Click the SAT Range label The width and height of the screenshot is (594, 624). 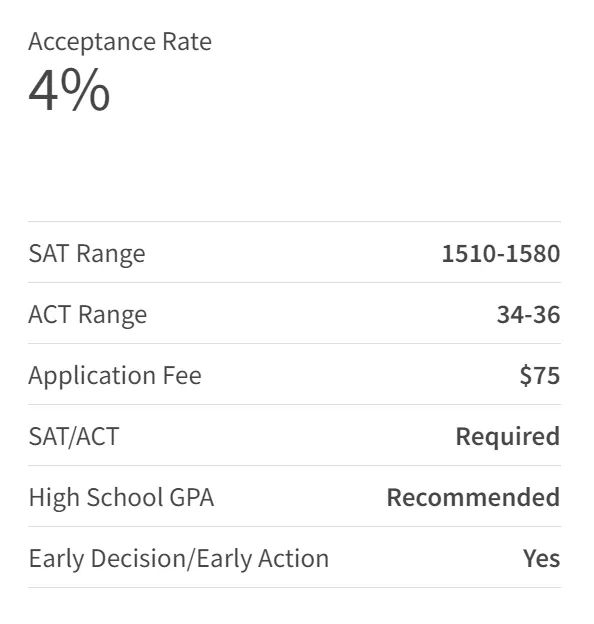(x=87, y=254)
